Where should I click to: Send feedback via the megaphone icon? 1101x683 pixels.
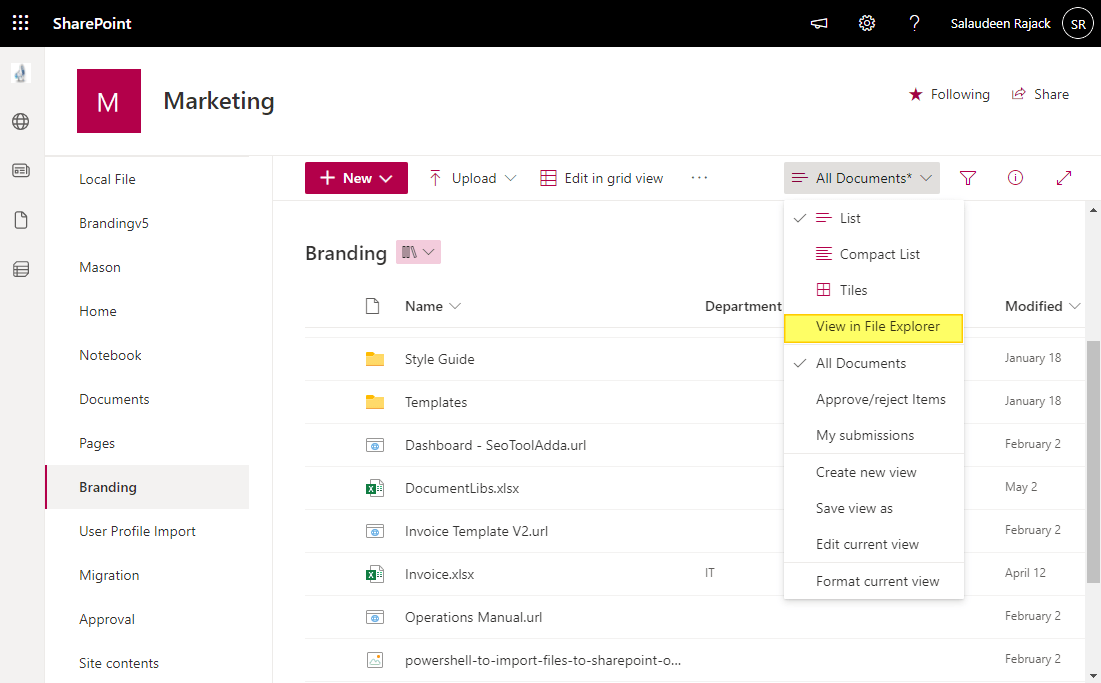coord(818,22)
